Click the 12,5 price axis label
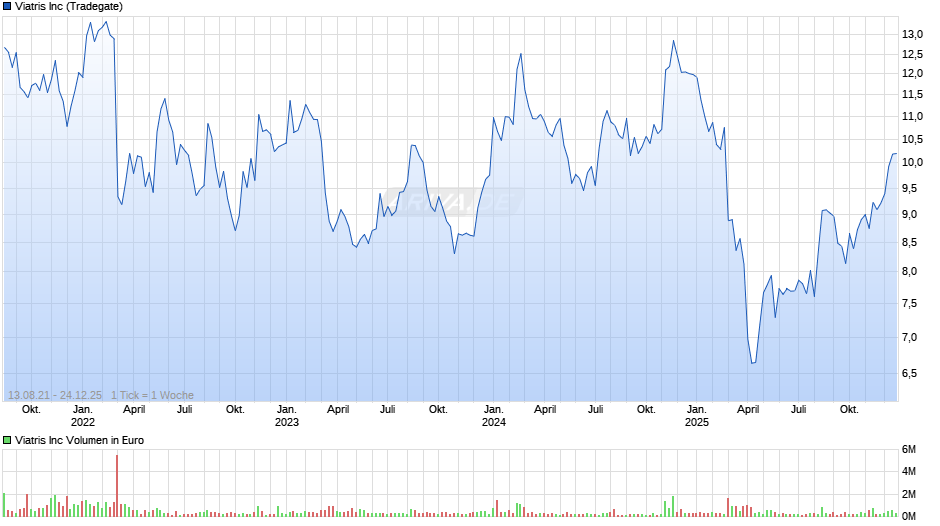Screen dimensions: 940x526 point(912,55)
